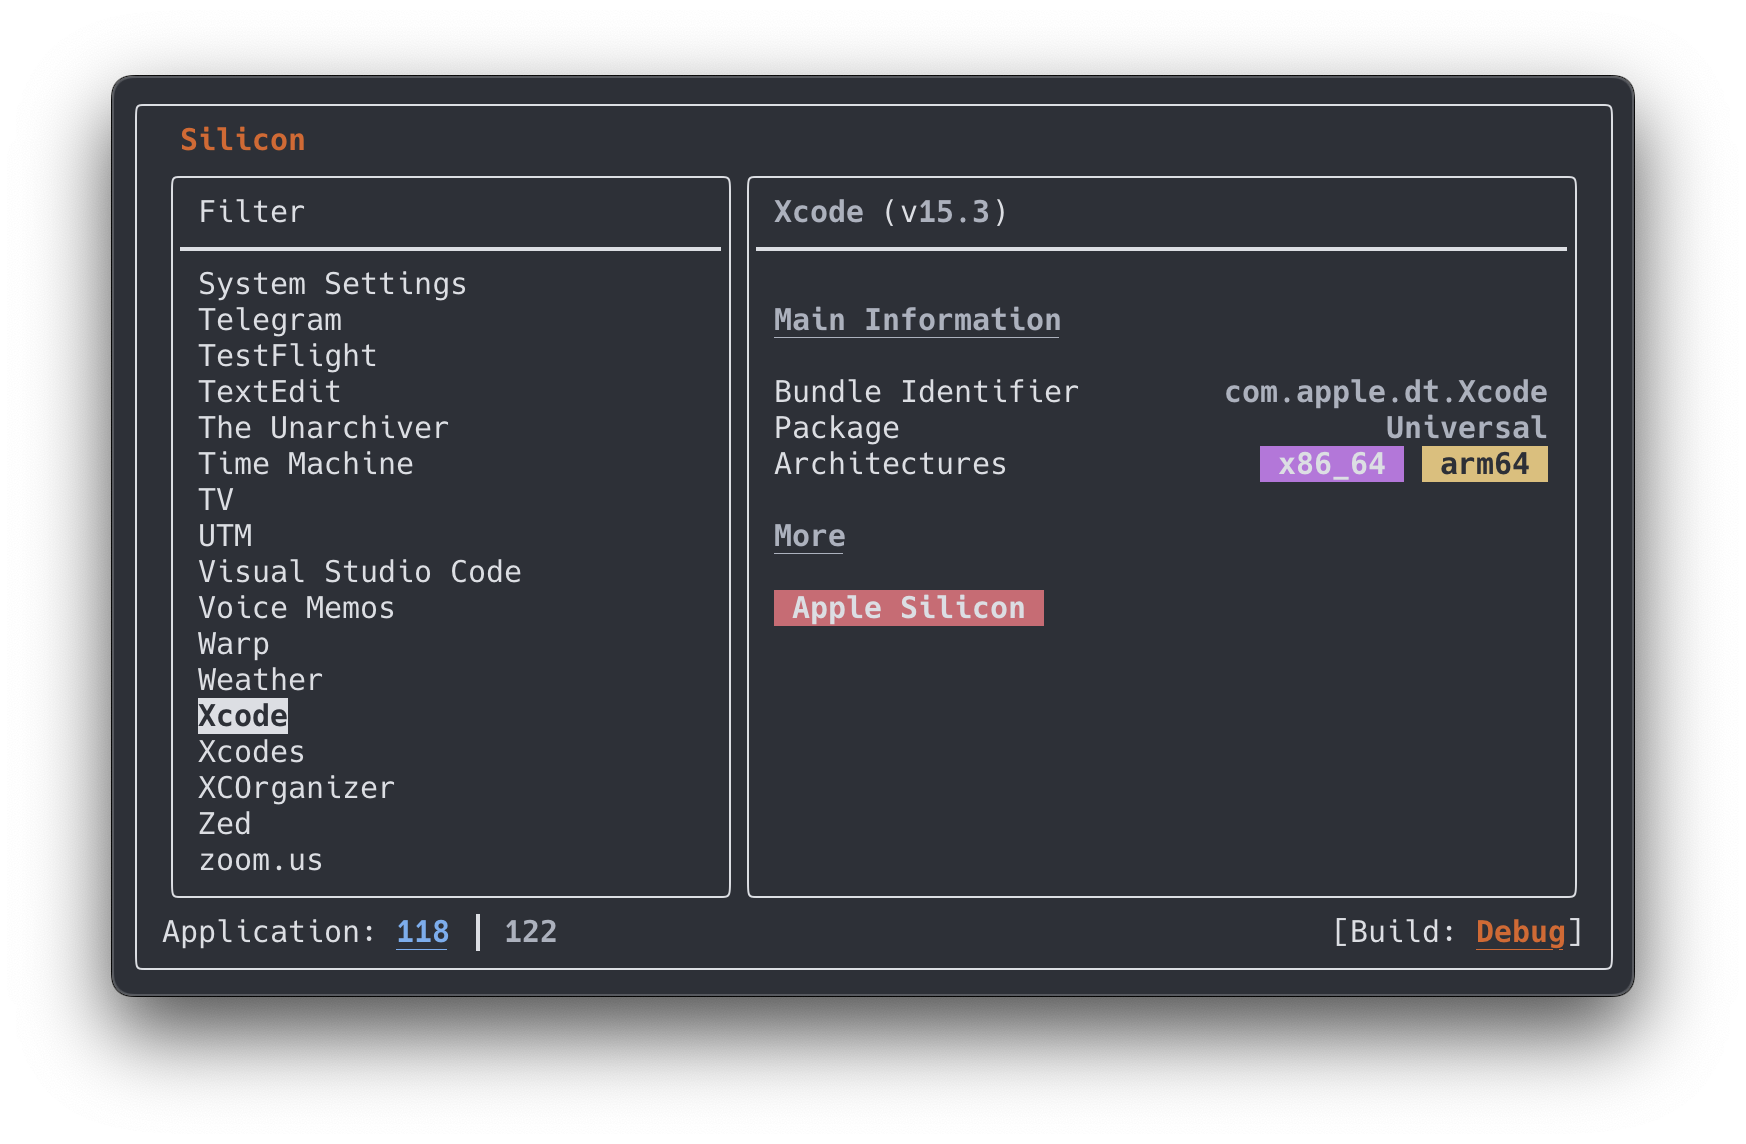Select Visual Studio Code entry
The height and width of the screenshot is (1144, 1746).
[x=360, y=572]
